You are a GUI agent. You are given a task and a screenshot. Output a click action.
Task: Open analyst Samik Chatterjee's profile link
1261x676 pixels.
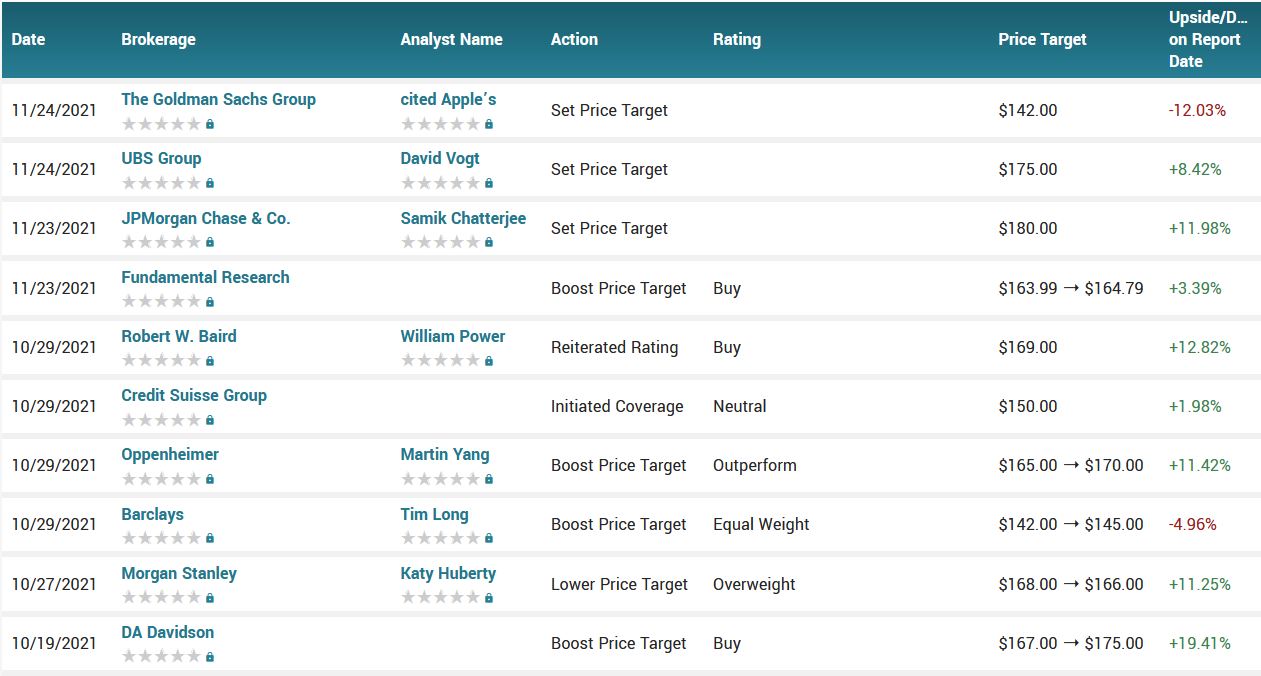point(463,218)
